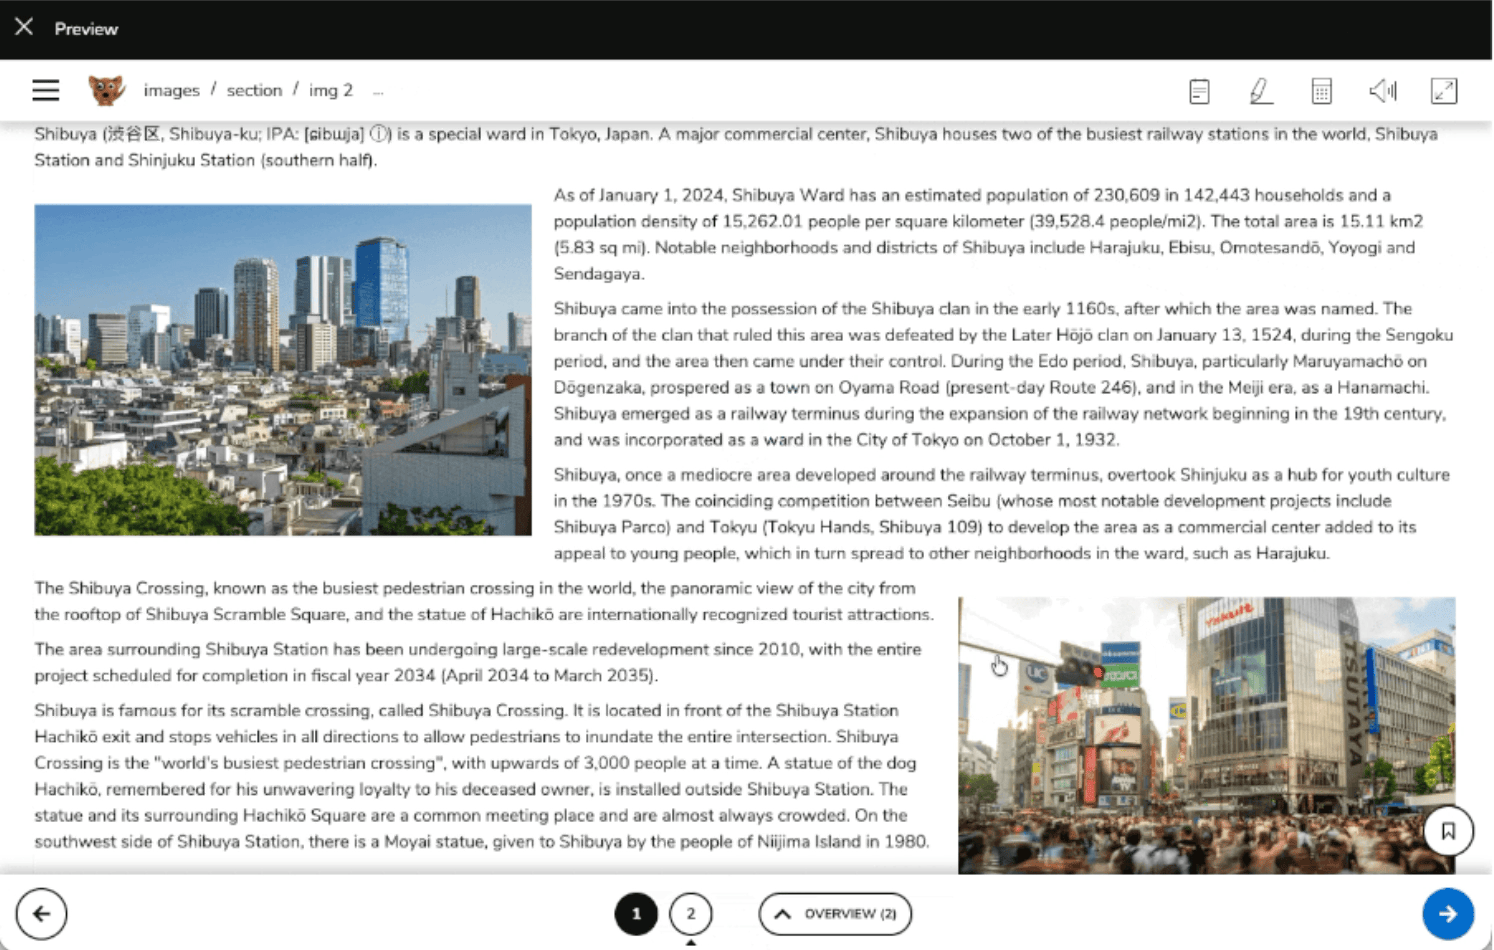Expand the Overview (2) panel
Screen dimensions: 1494x950
pyautogui.click(x=835, y=913)
